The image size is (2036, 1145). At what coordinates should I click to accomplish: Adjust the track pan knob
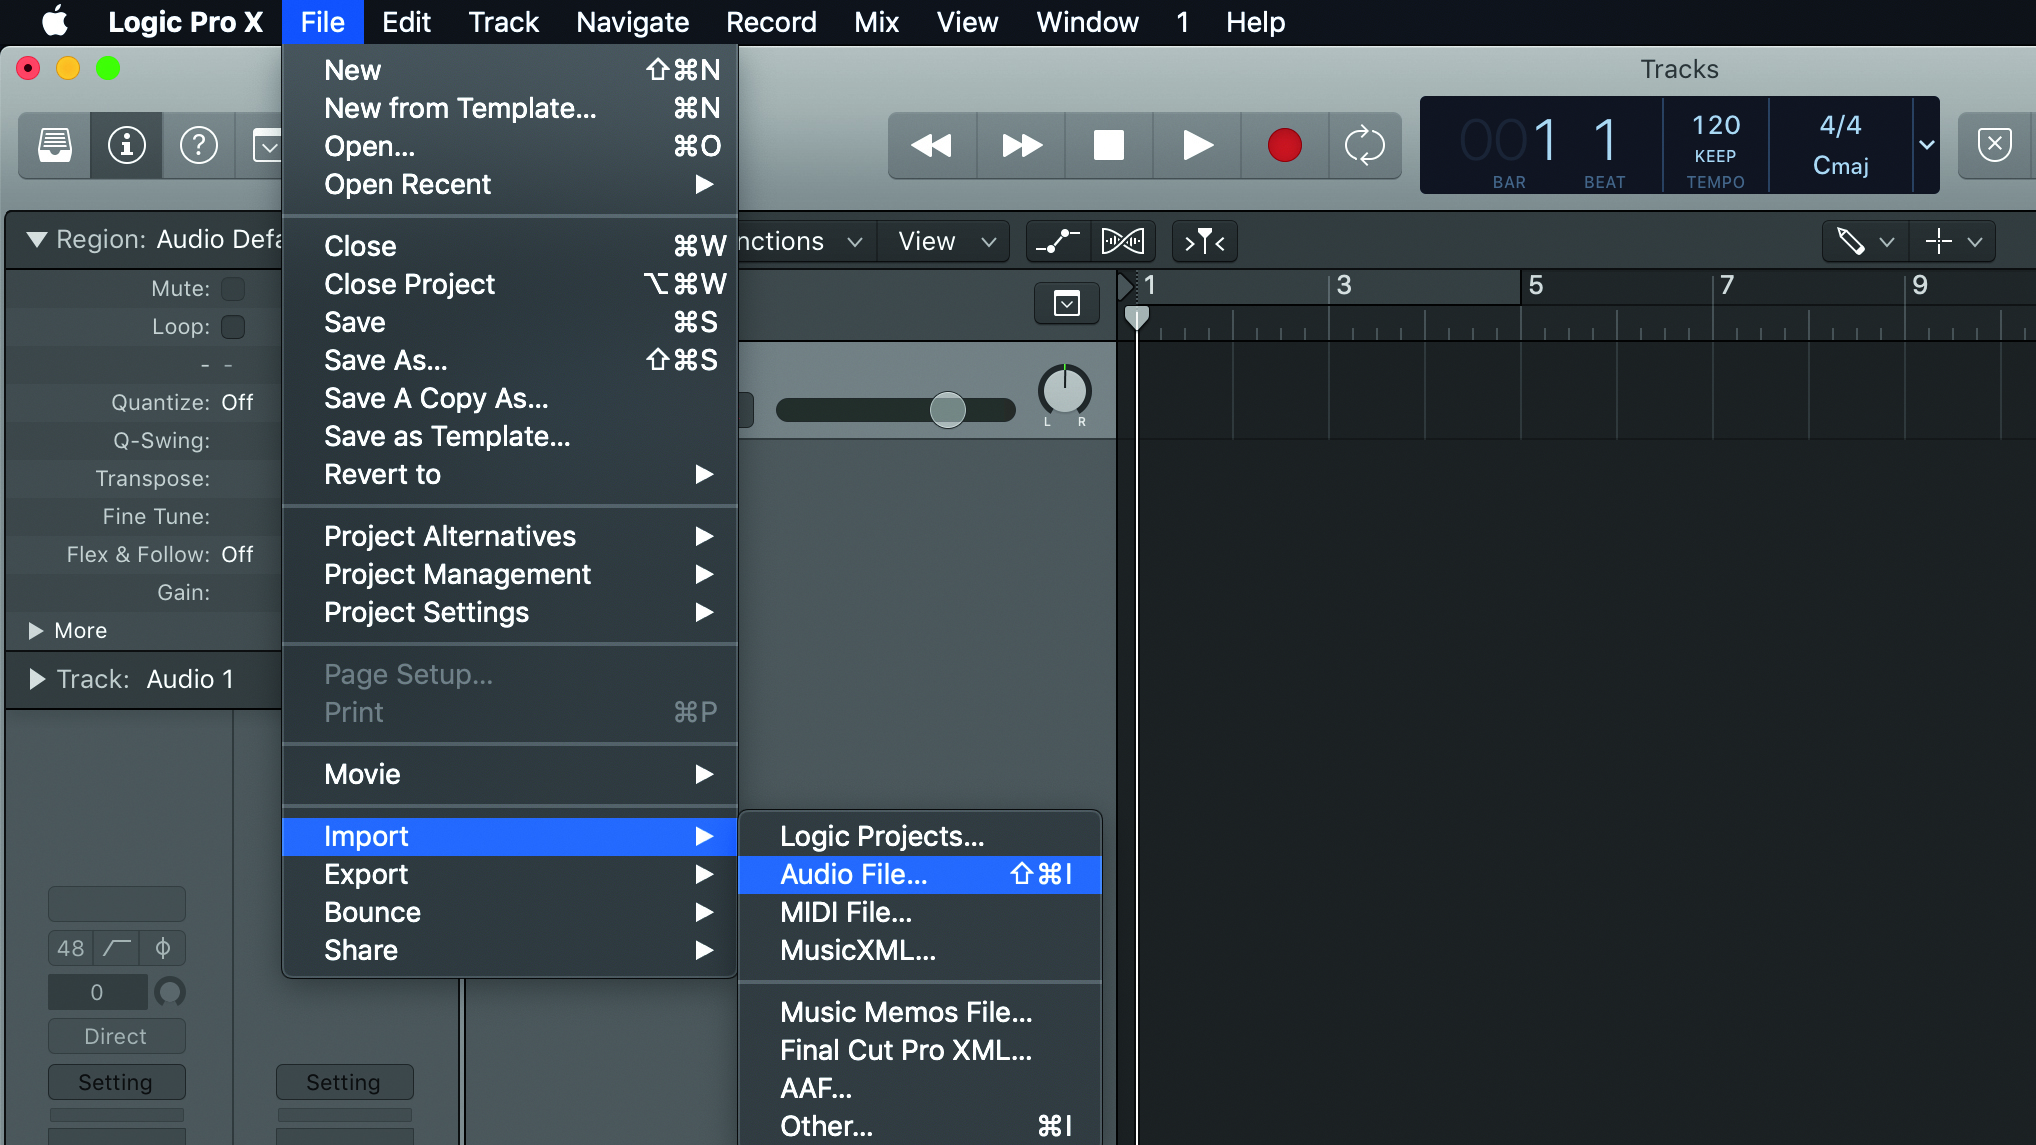1065,391
